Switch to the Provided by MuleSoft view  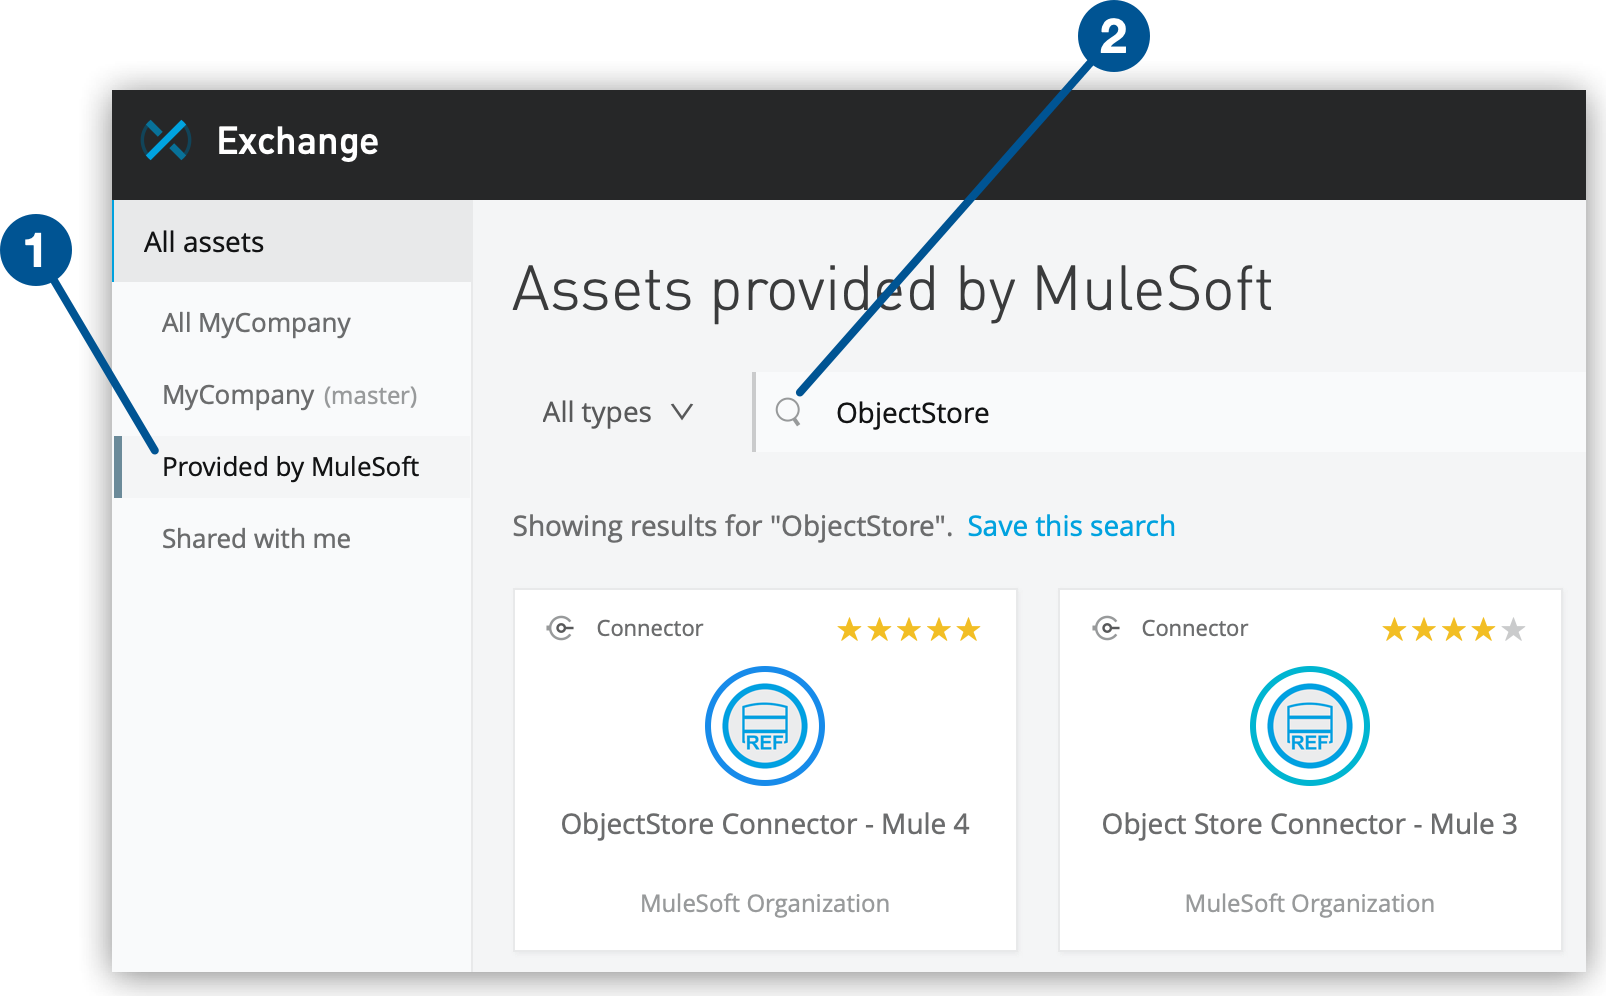(x=291, y=466)
